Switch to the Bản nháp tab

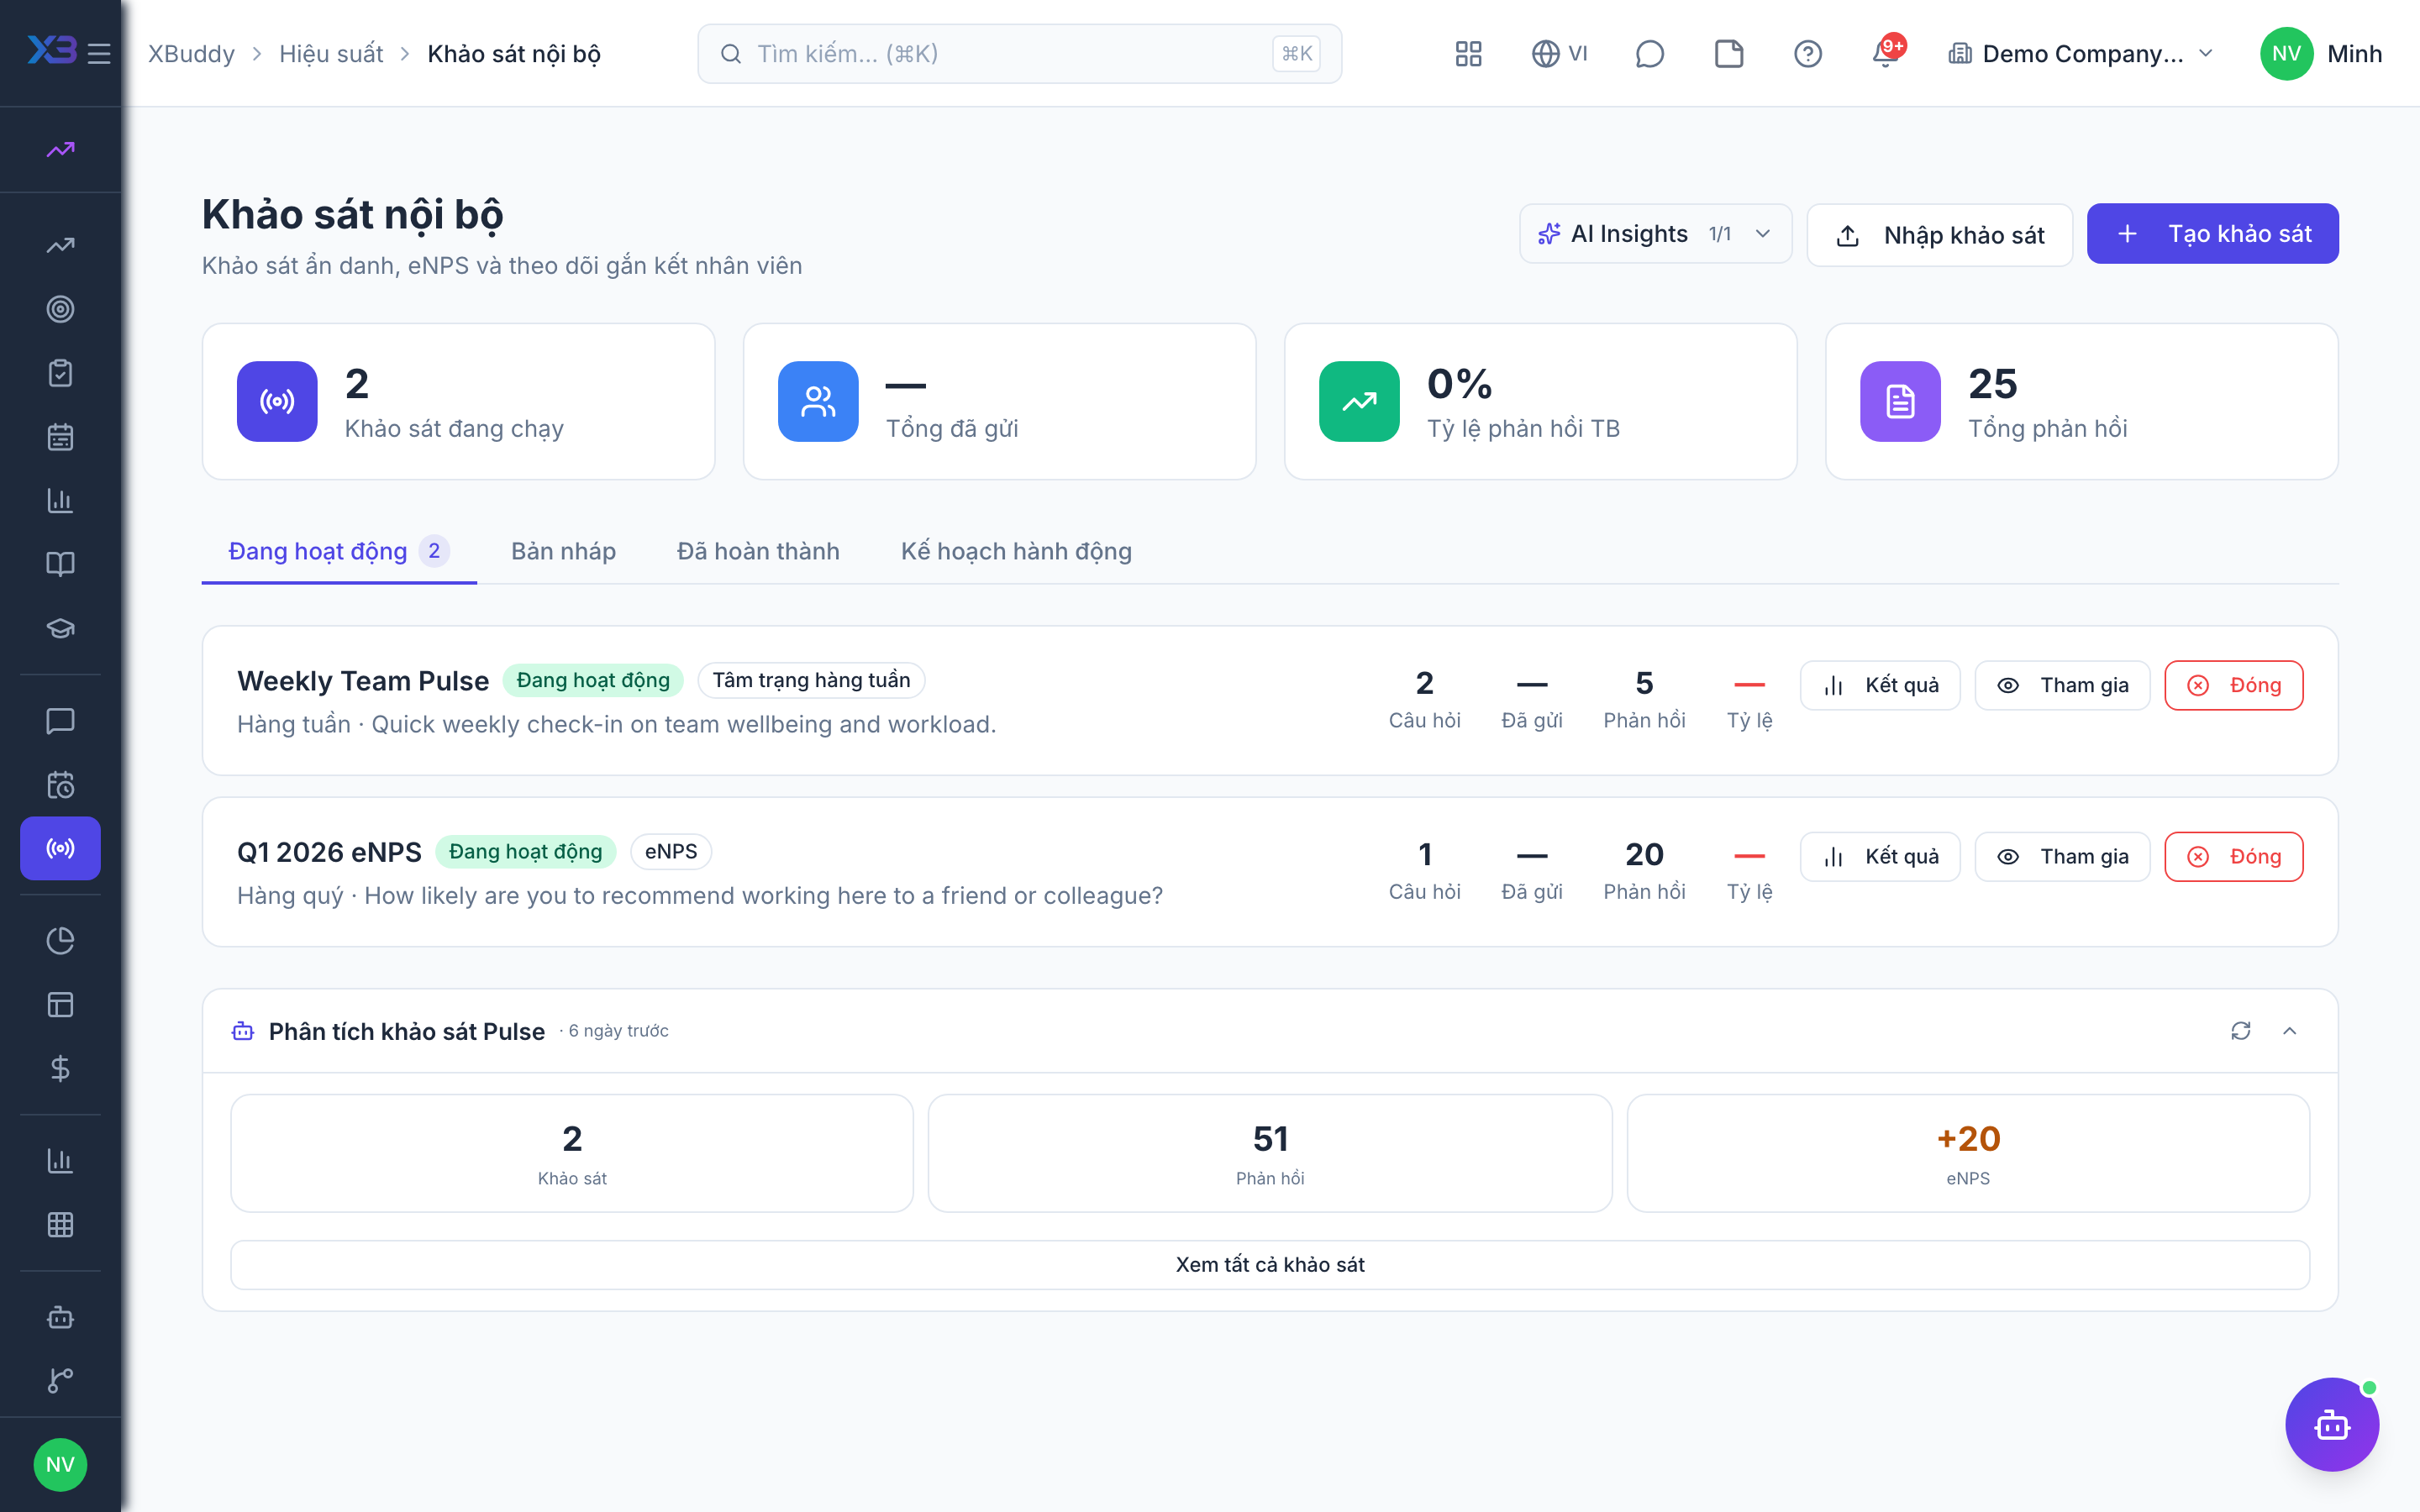[x=563, y=551]
